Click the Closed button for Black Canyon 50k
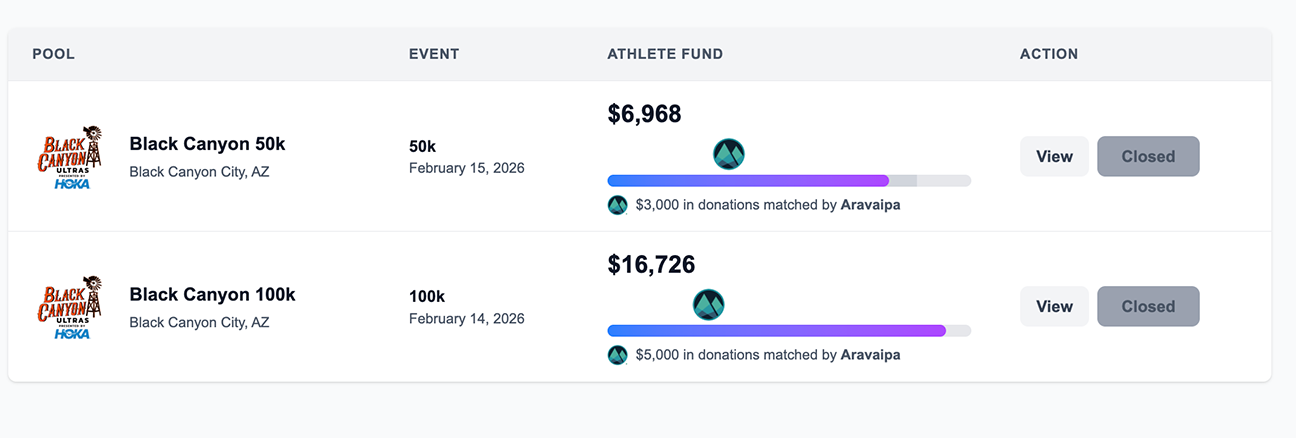Screen dimensions: 1296x438 [1148, 156]
